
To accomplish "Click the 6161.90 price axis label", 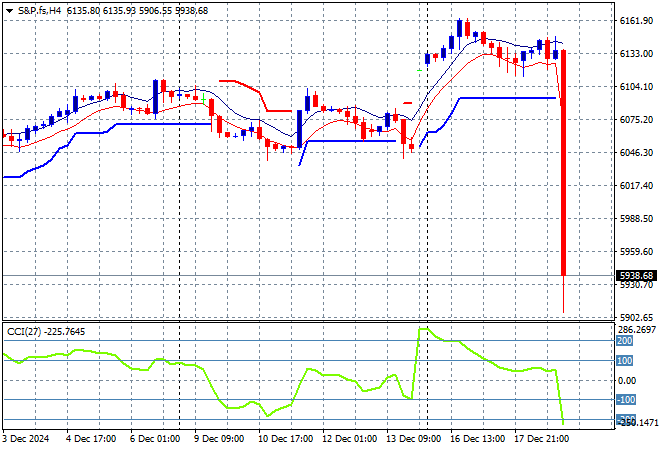I will (x=636, y=21).
